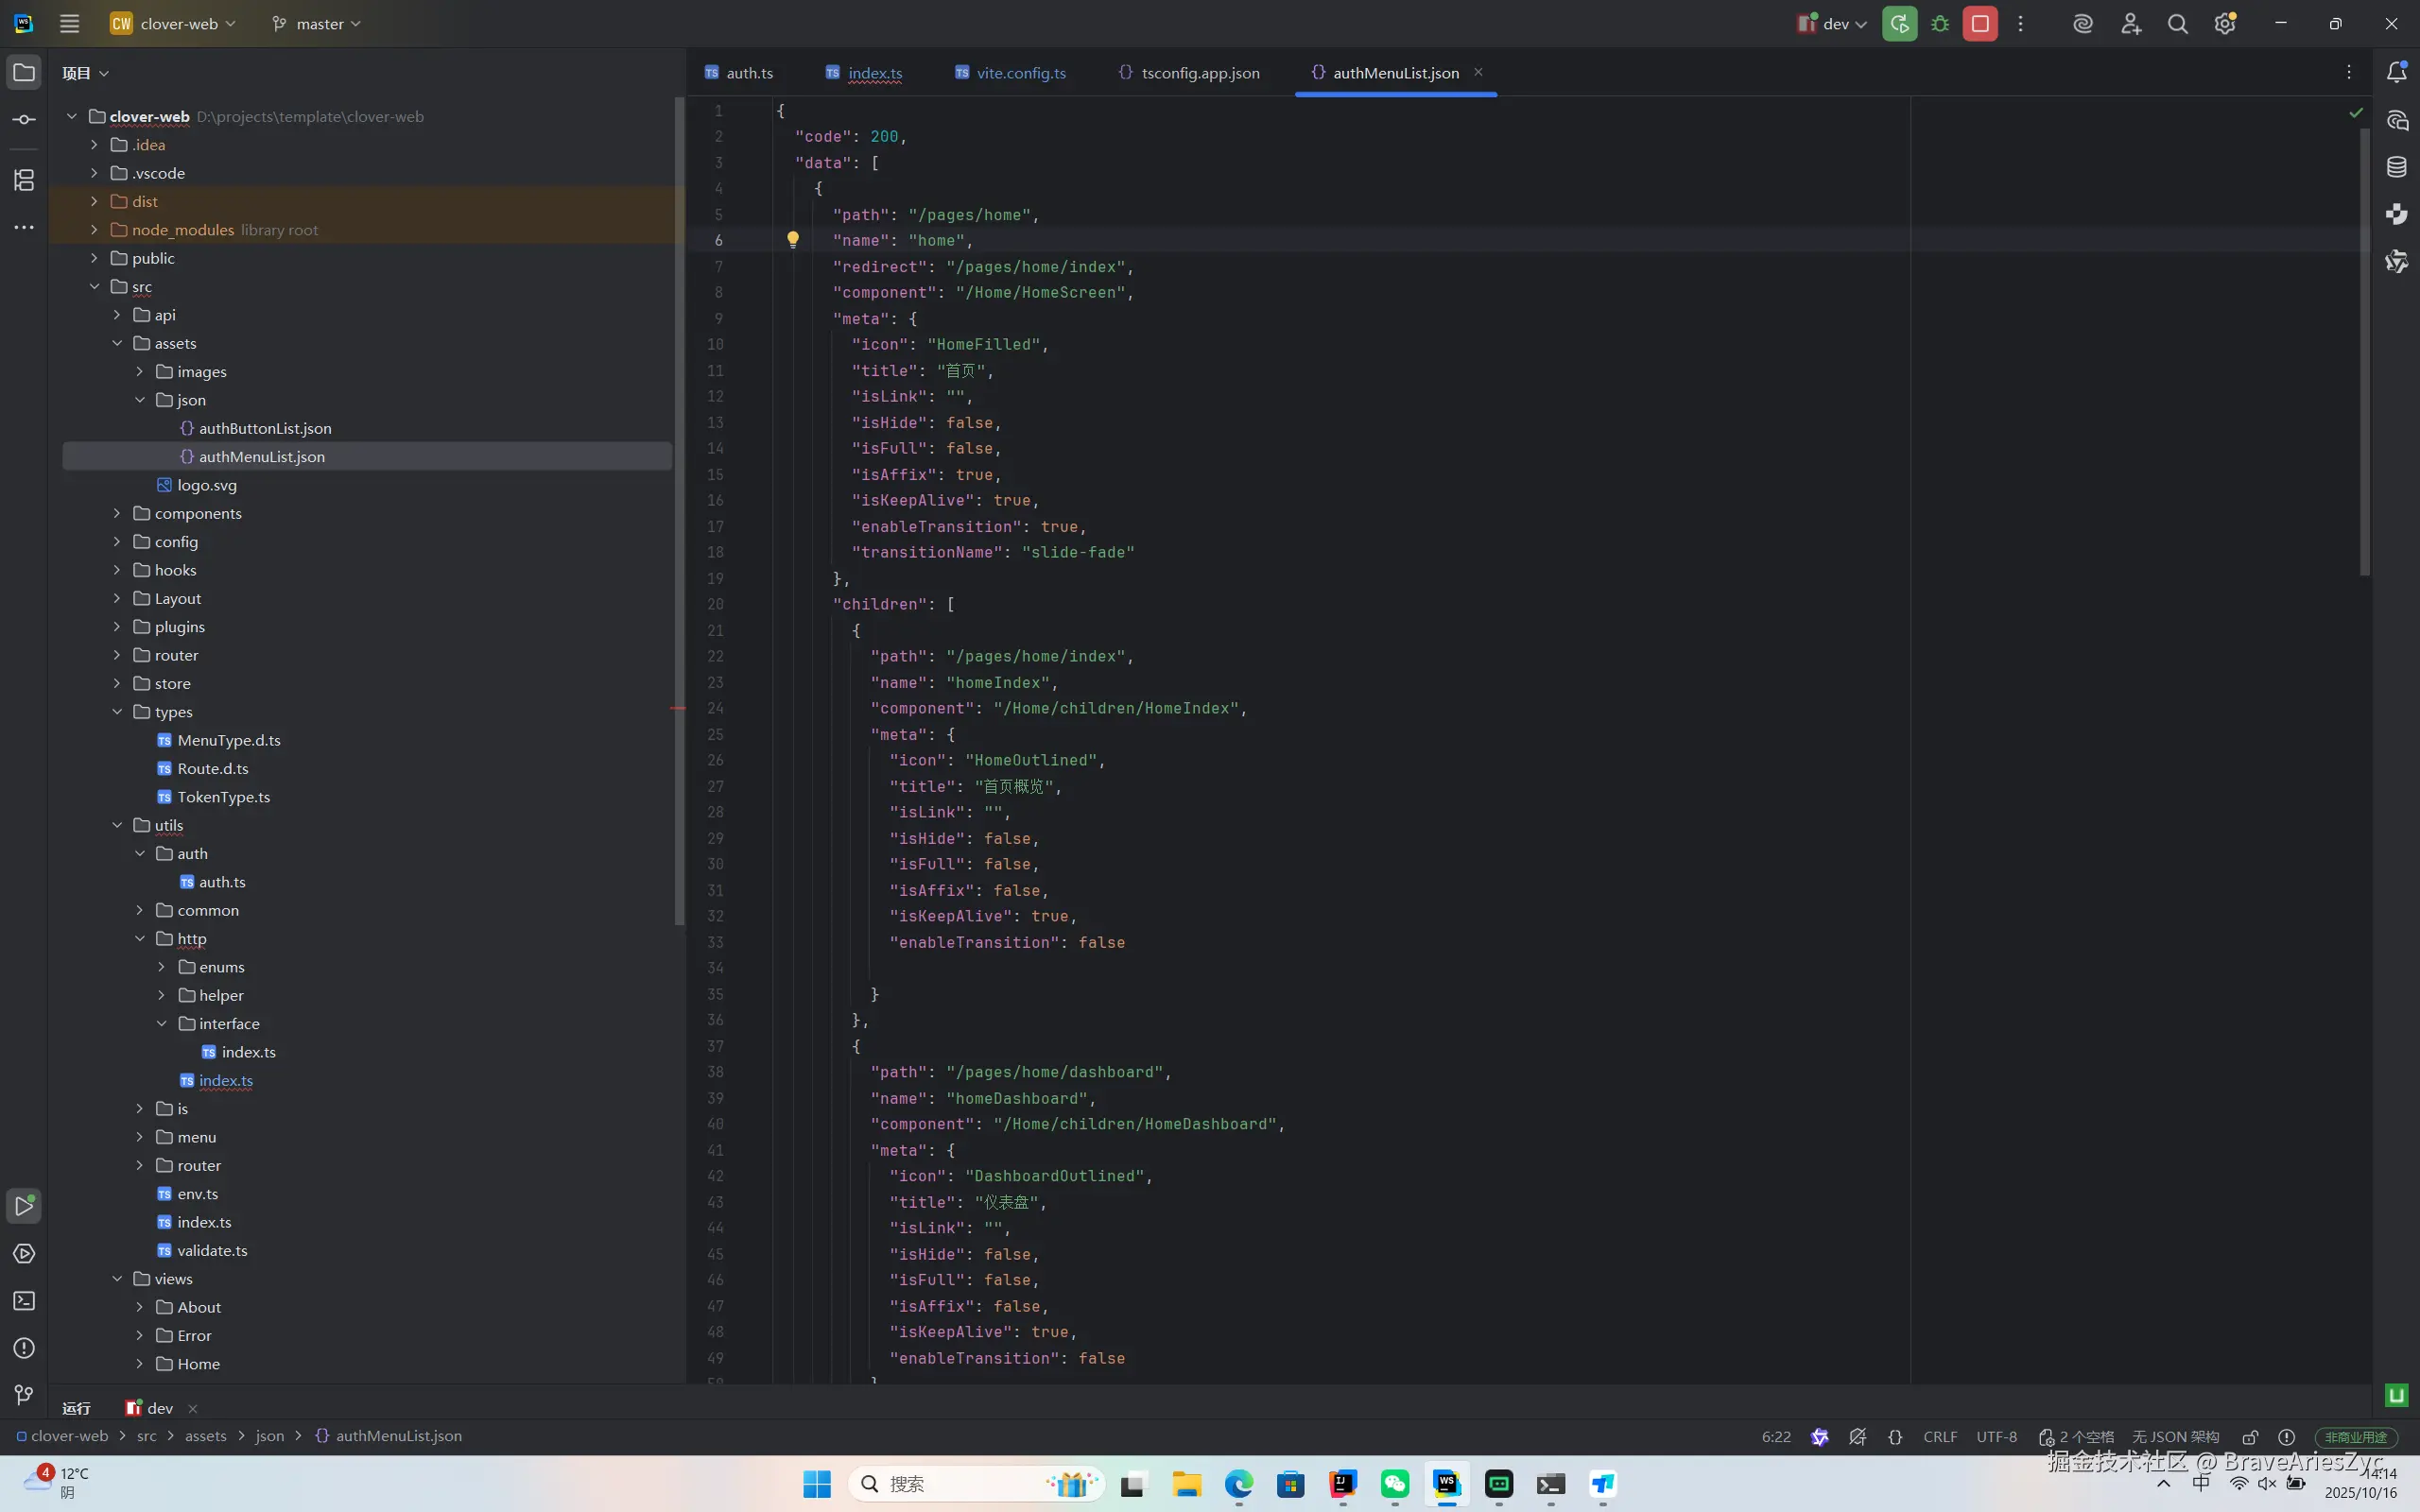Viewport: 2420px width, 1512px height.
Task: Open the Commit tool window icon
Action: [x=24, y=120]
